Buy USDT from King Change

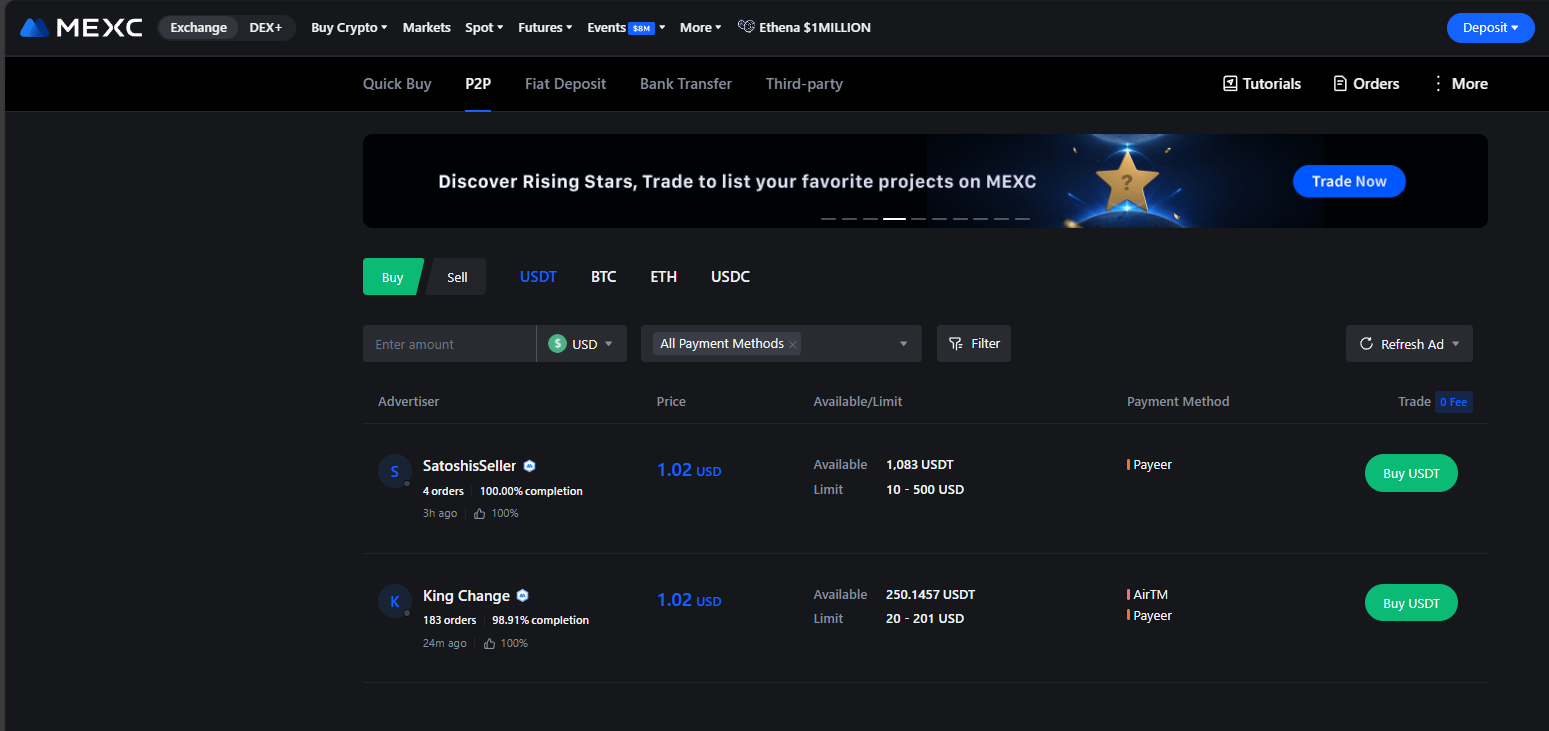coord(1411,603)
